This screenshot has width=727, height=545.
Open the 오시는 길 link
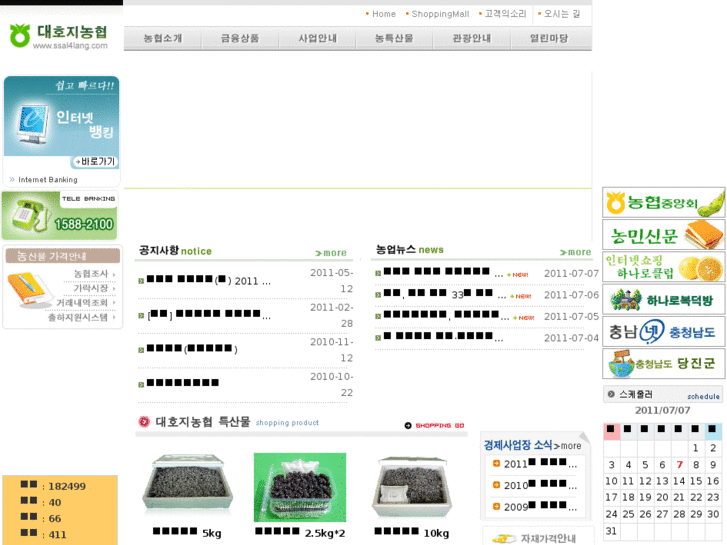pyautogui.click(x=561, y=14)
